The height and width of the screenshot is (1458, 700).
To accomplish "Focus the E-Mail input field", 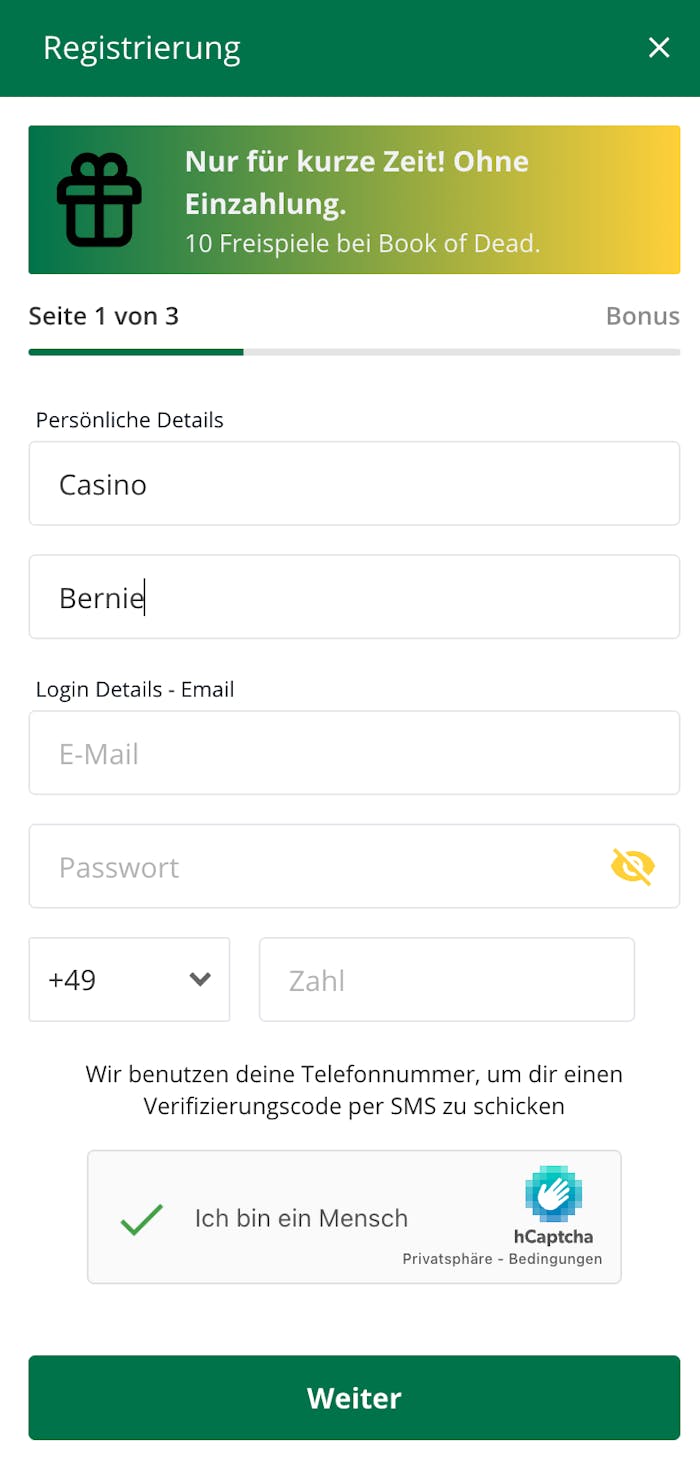I will pyautogui.click(x=354, y=754).
